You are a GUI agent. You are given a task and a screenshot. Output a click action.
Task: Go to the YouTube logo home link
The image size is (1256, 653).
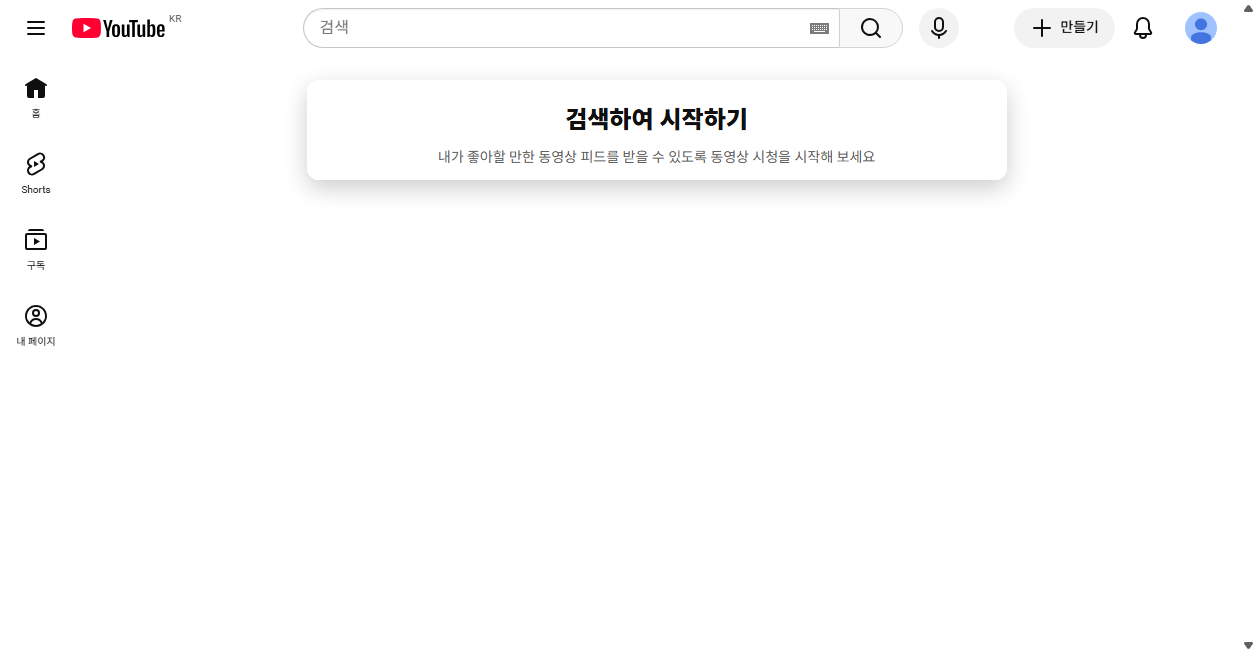(118, 28)
